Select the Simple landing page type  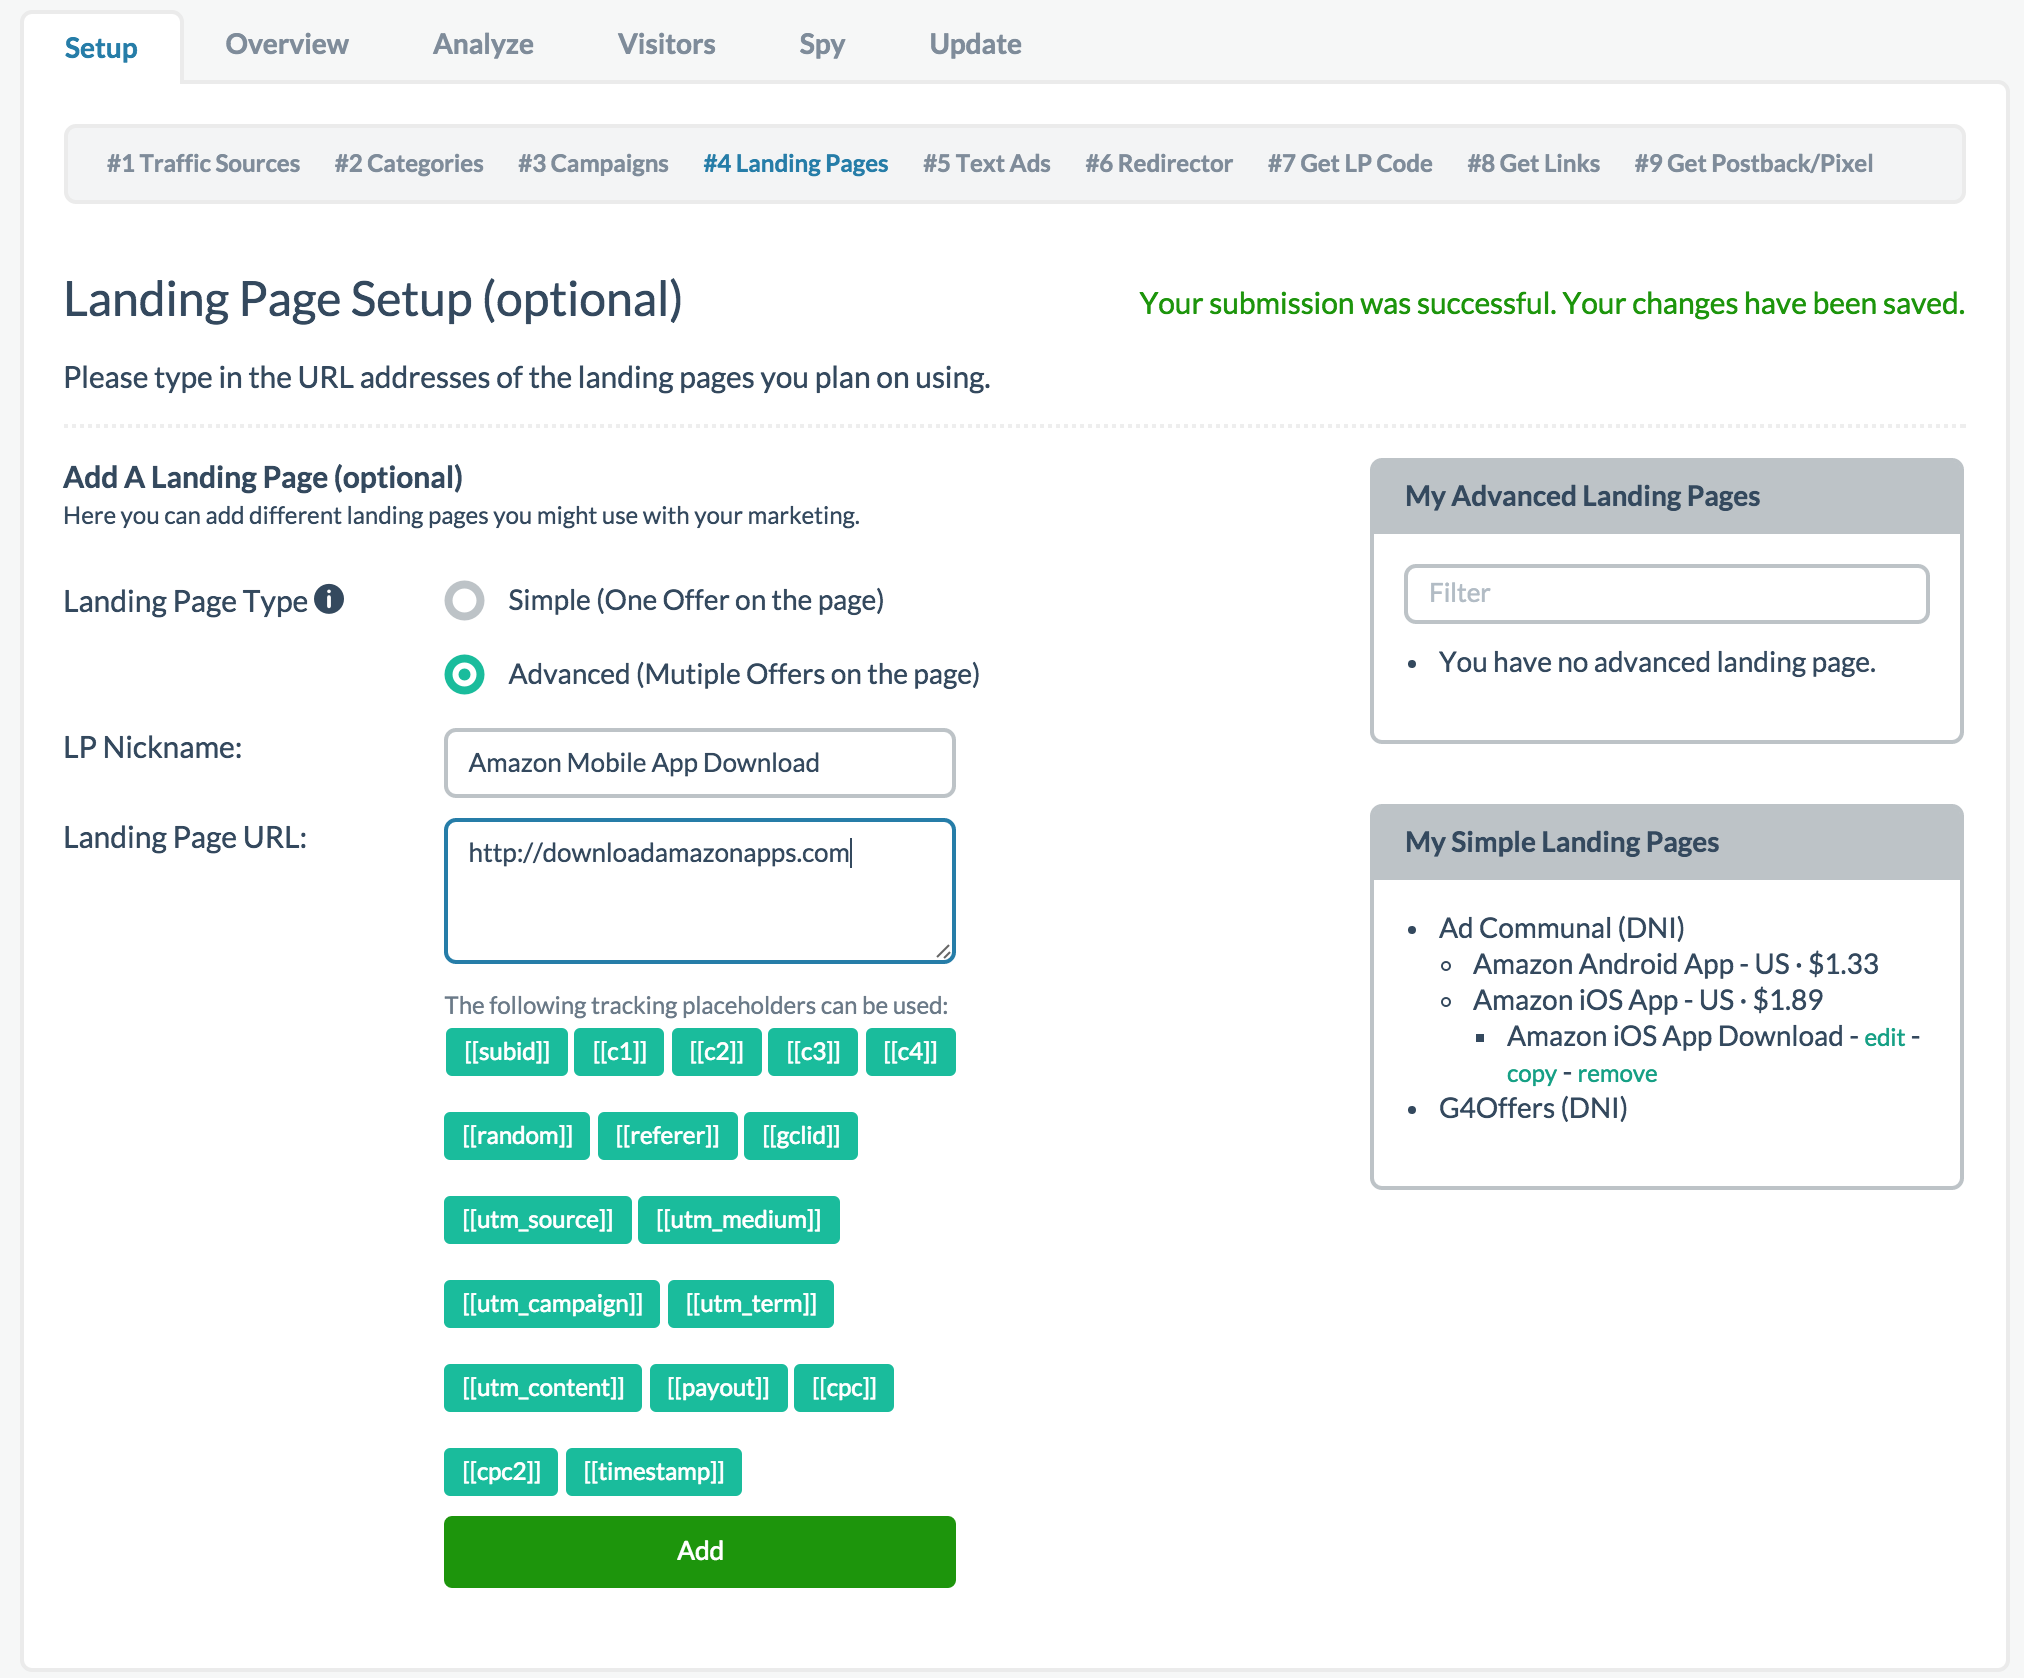tap(464, 600)
